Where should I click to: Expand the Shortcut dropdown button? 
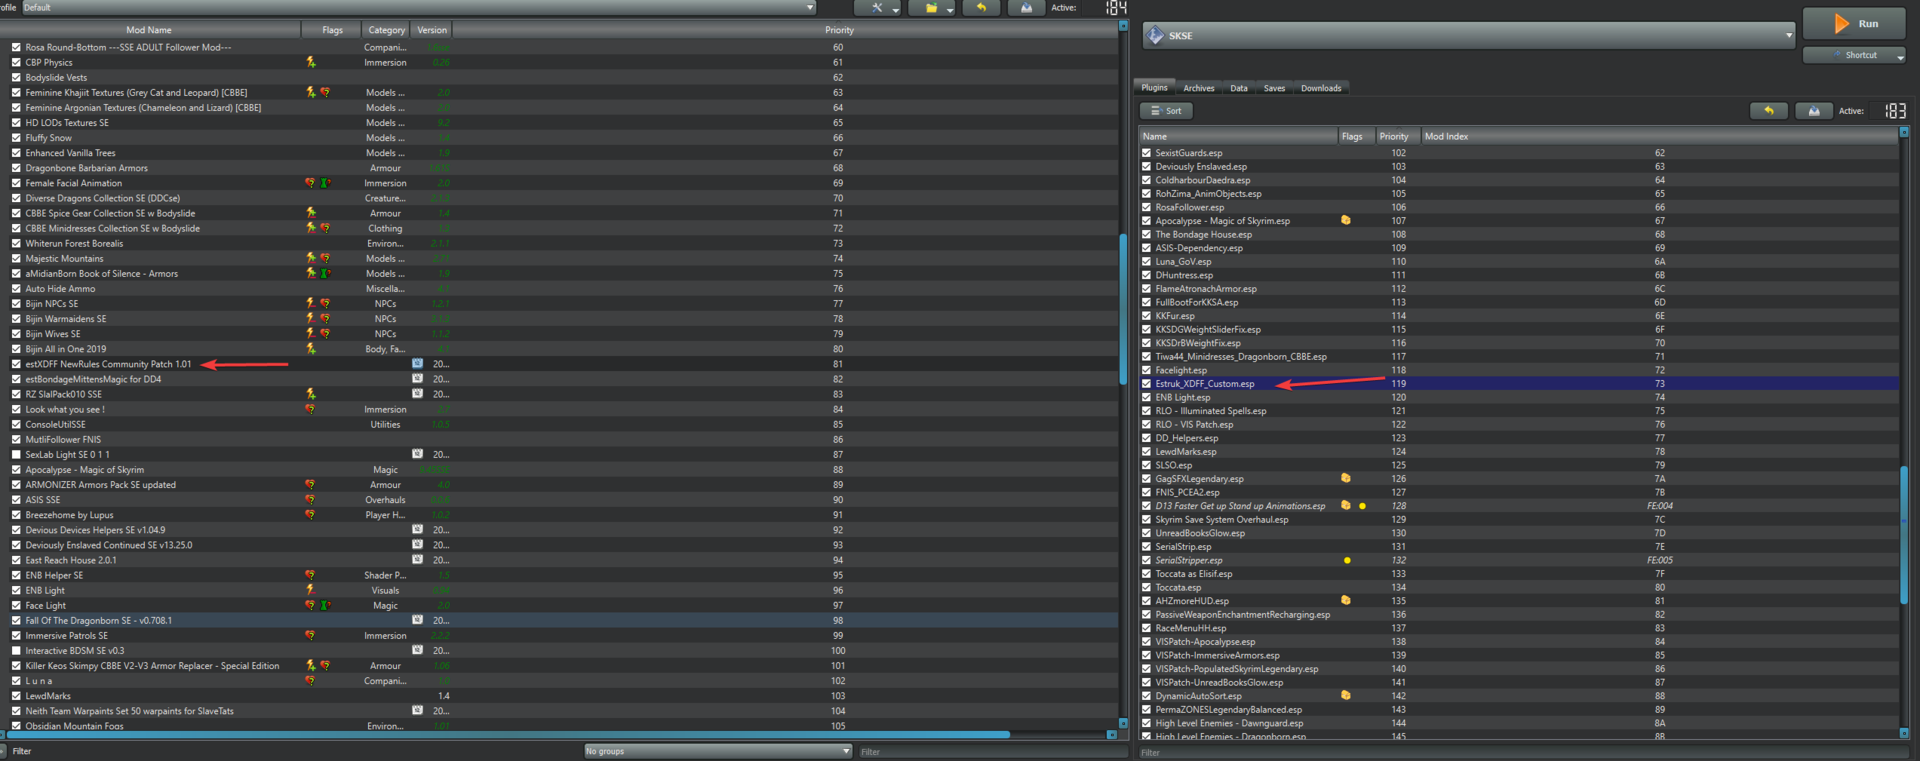coord(1899,56)
